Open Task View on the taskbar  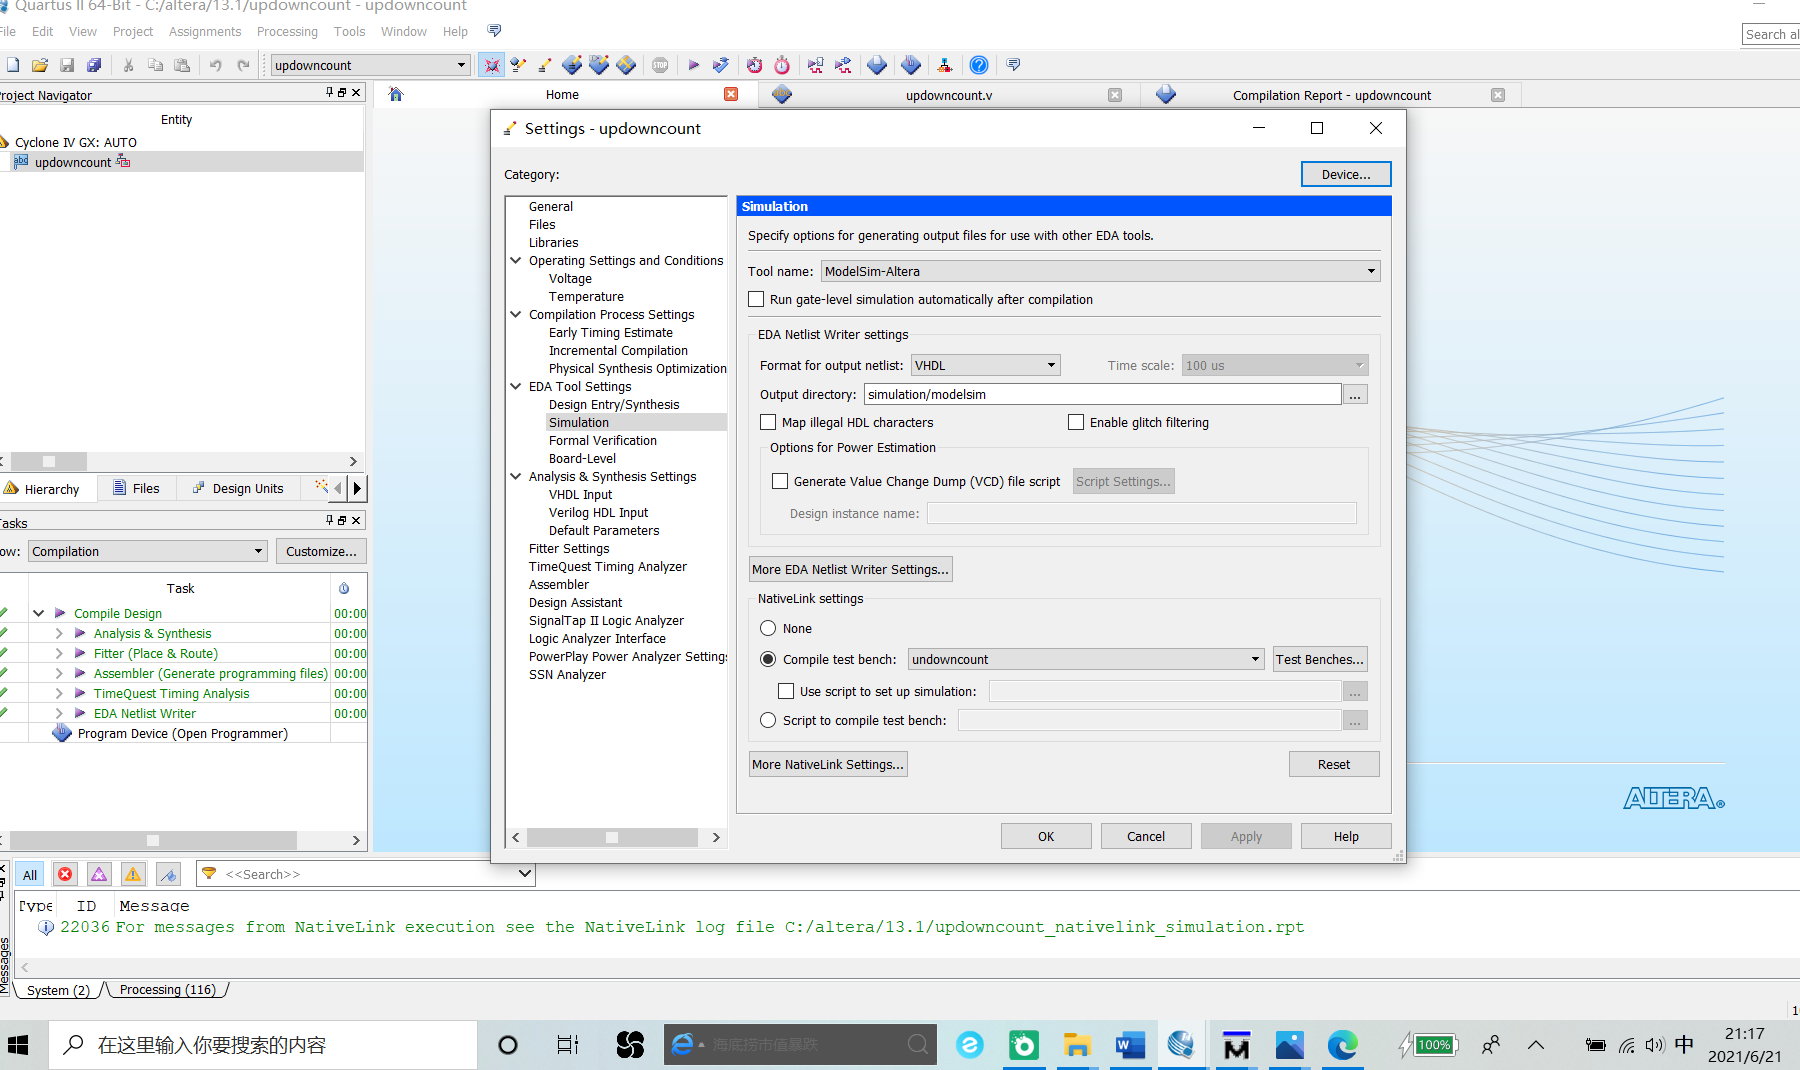click(x=567, y=1045)
